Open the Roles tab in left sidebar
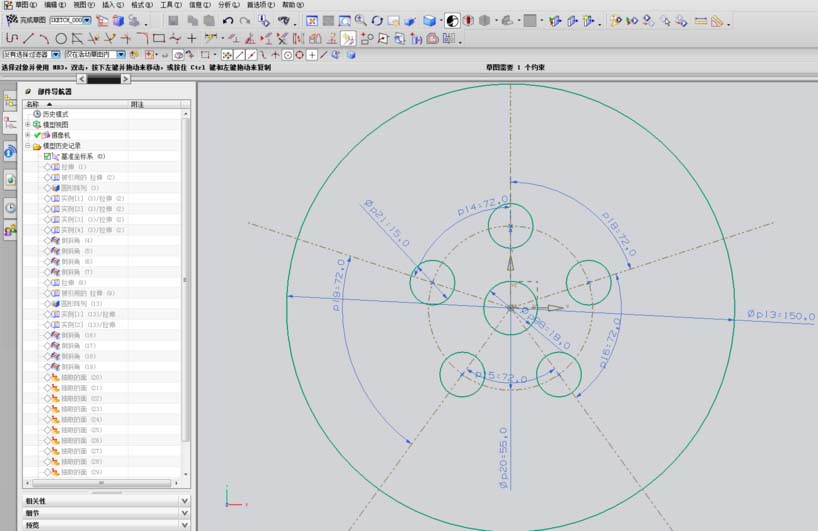818x531 pixels. click(10, 231)
